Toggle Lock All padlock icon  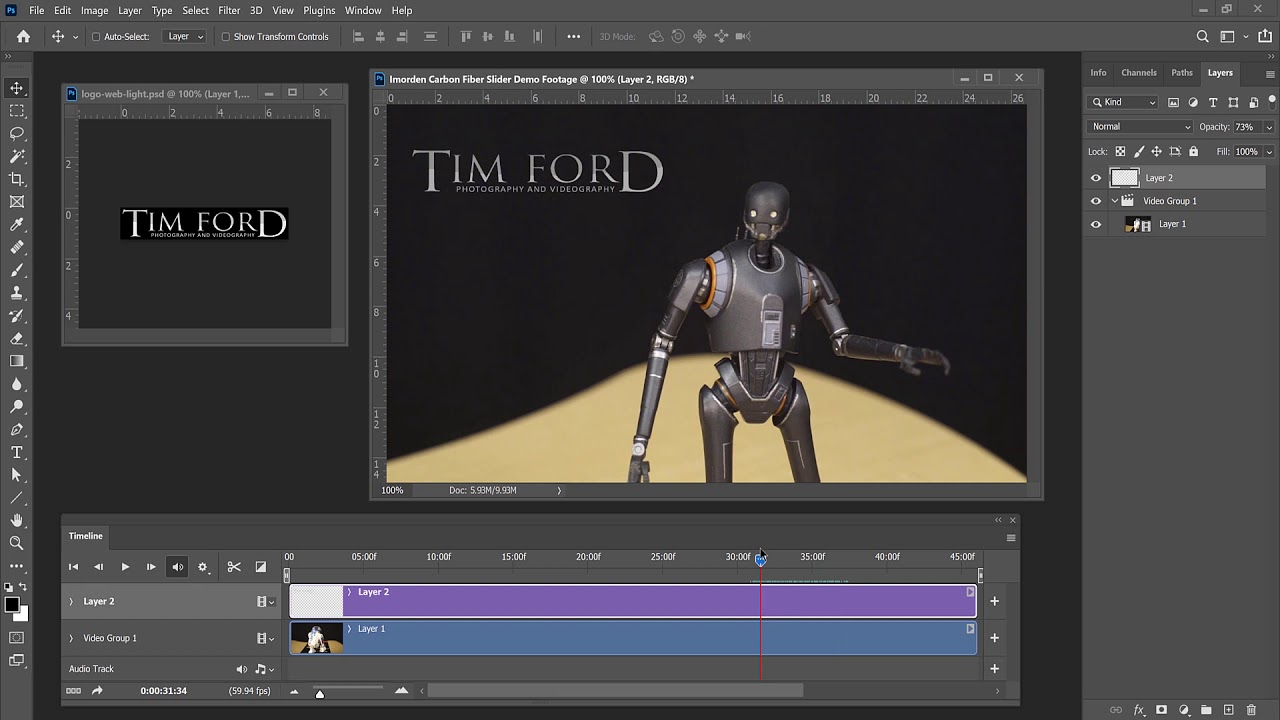point(1193,152)
